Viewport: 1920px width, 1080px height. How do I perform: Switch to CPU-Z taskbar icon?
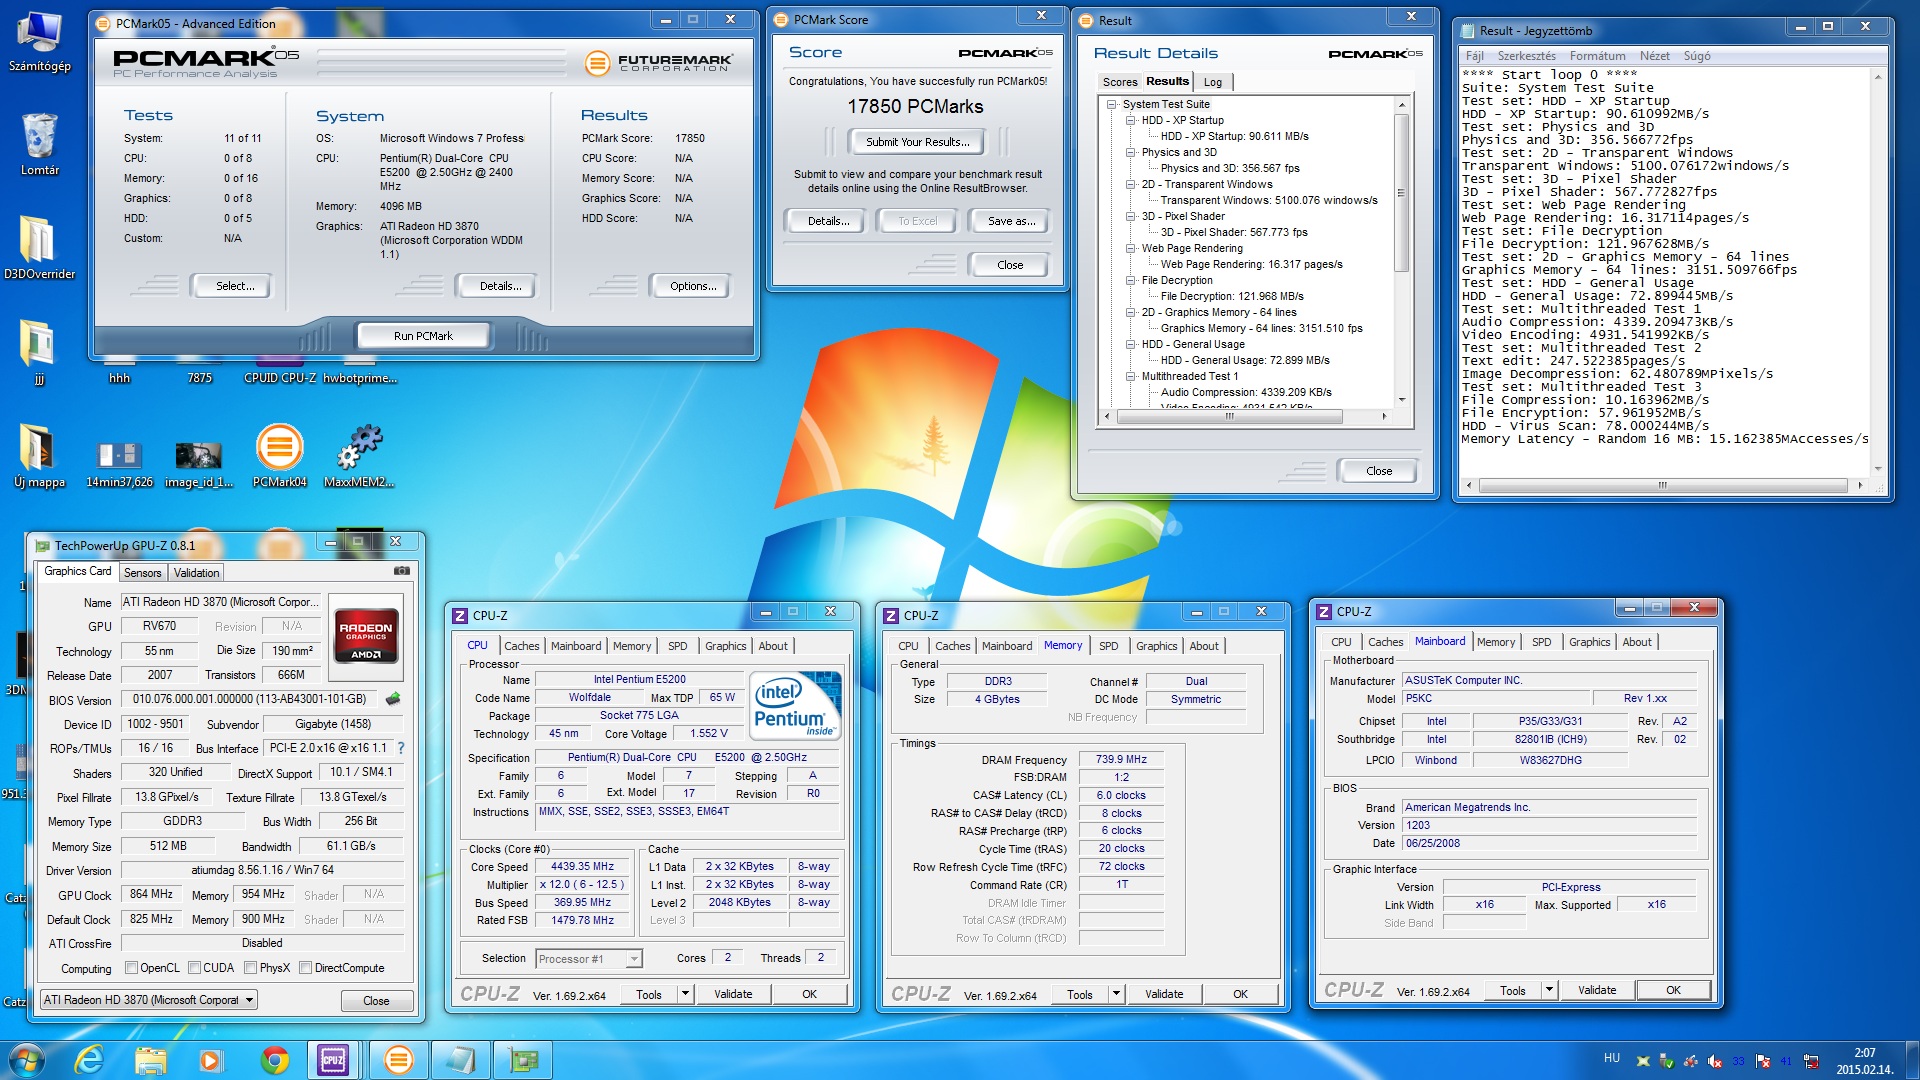[x=333, y=1060]
